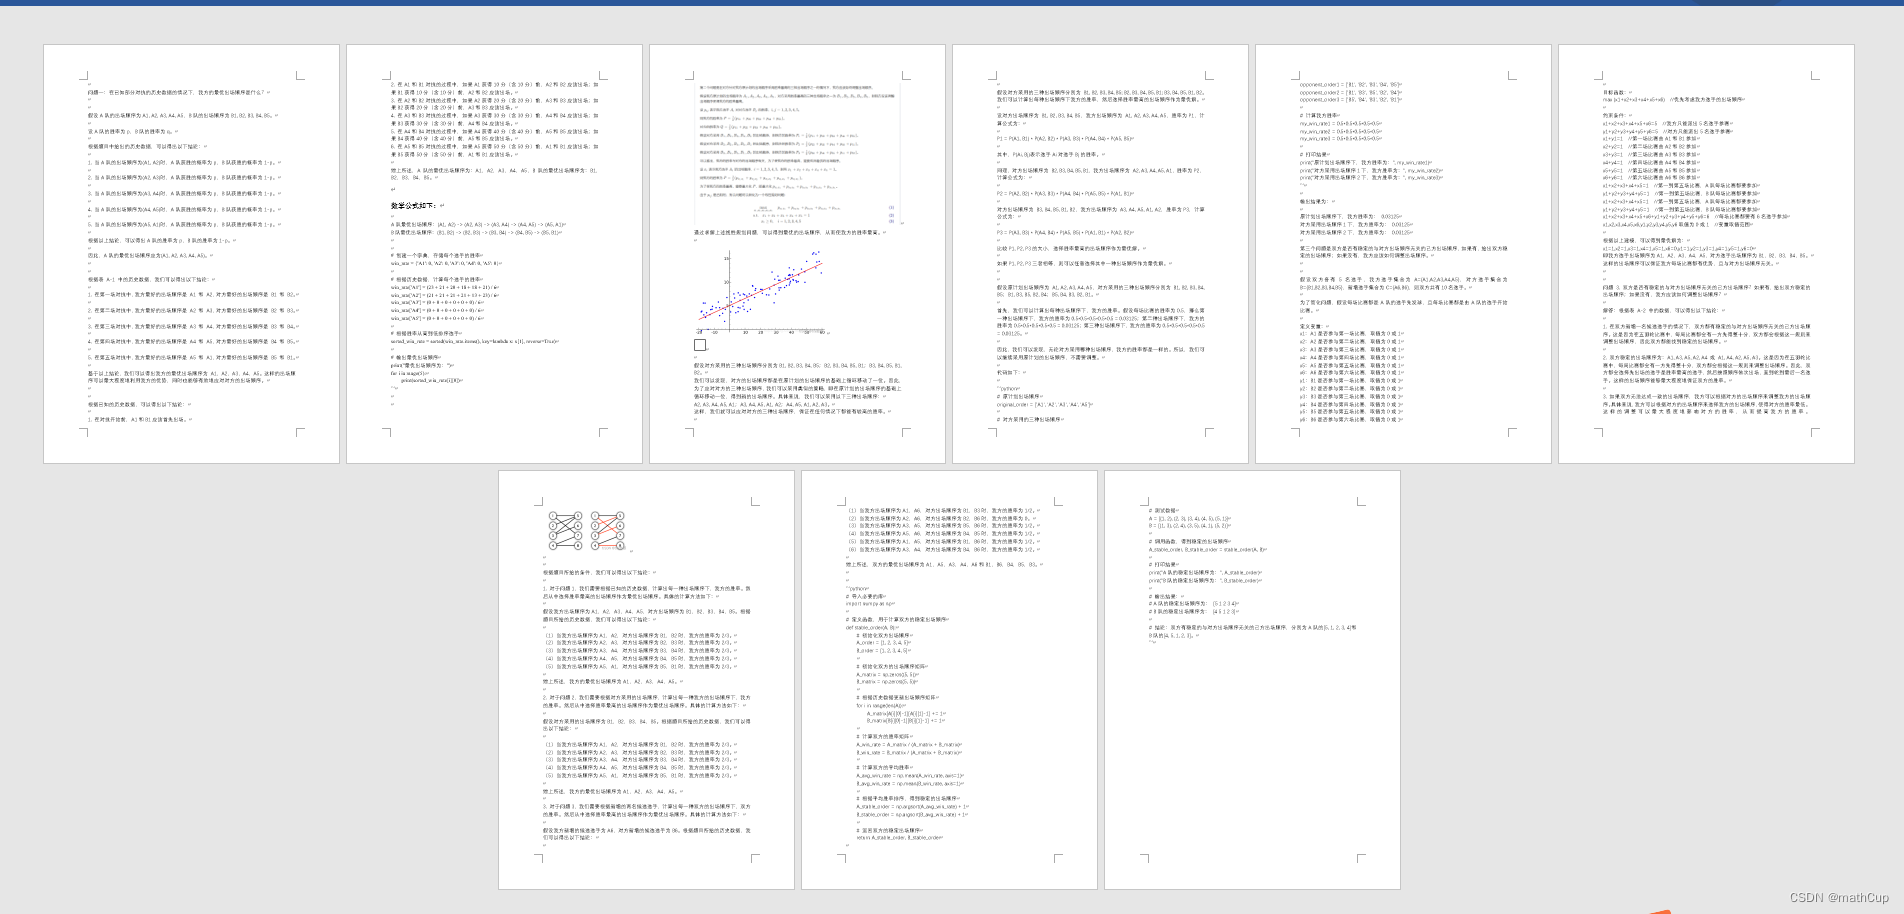
Task: Click the paragraph starting "问题 3" on page six
Action: coord(1706,291)
